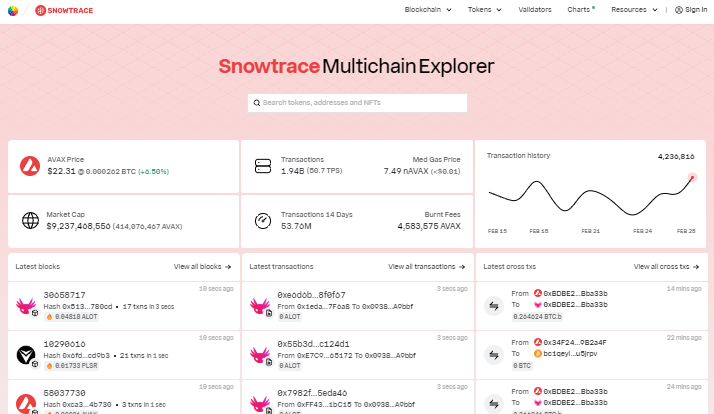Open the Validators page
This screenshot has height=414, width=714.
click(x=535, y=10)
